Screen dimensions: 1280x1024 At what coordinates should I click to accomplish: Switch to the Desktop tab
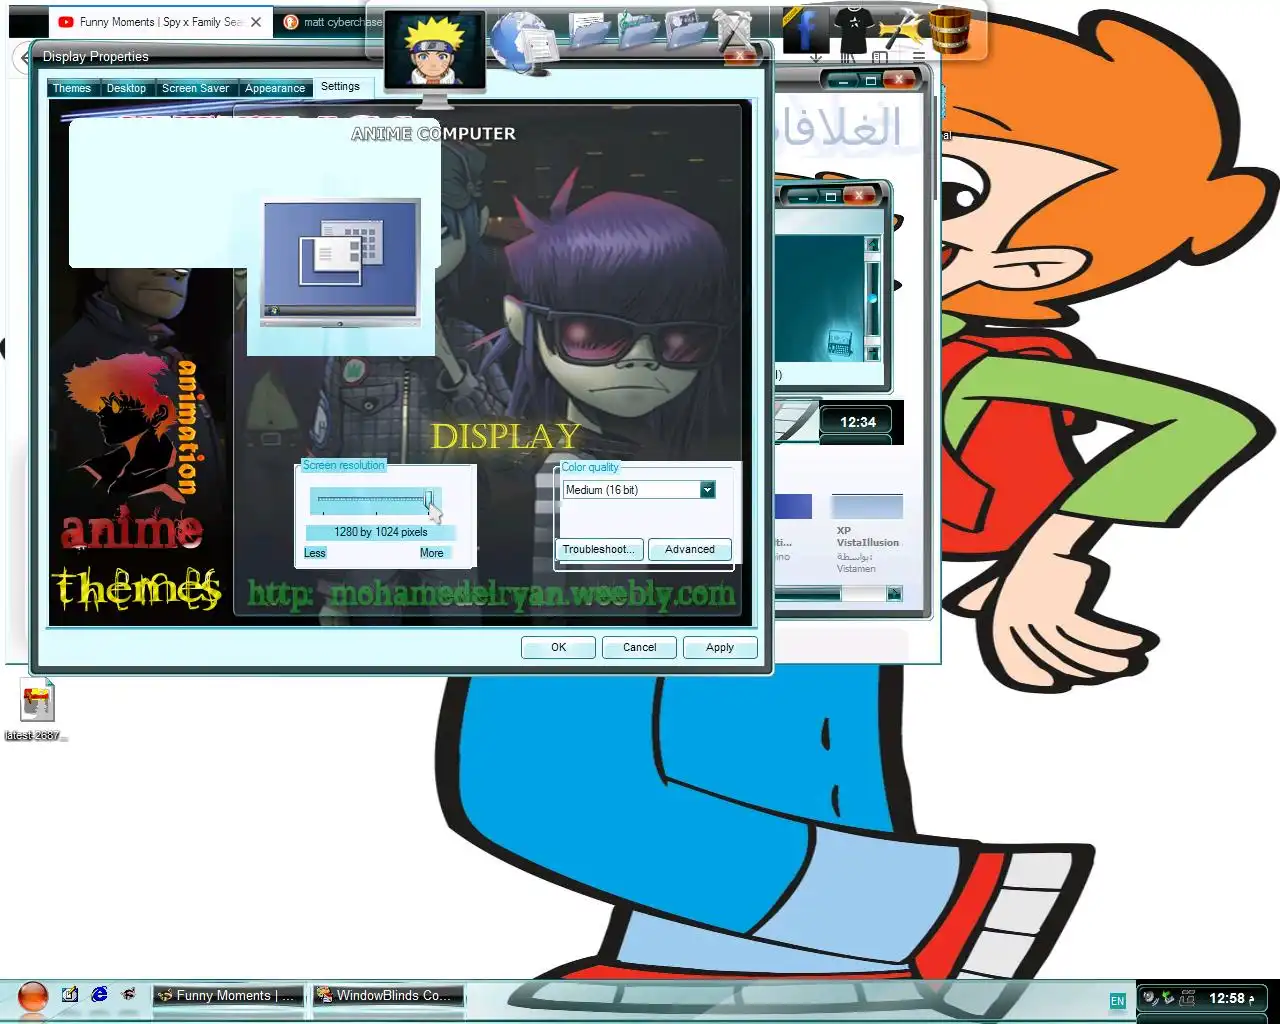pyautogui.click(x=126, y=88)
